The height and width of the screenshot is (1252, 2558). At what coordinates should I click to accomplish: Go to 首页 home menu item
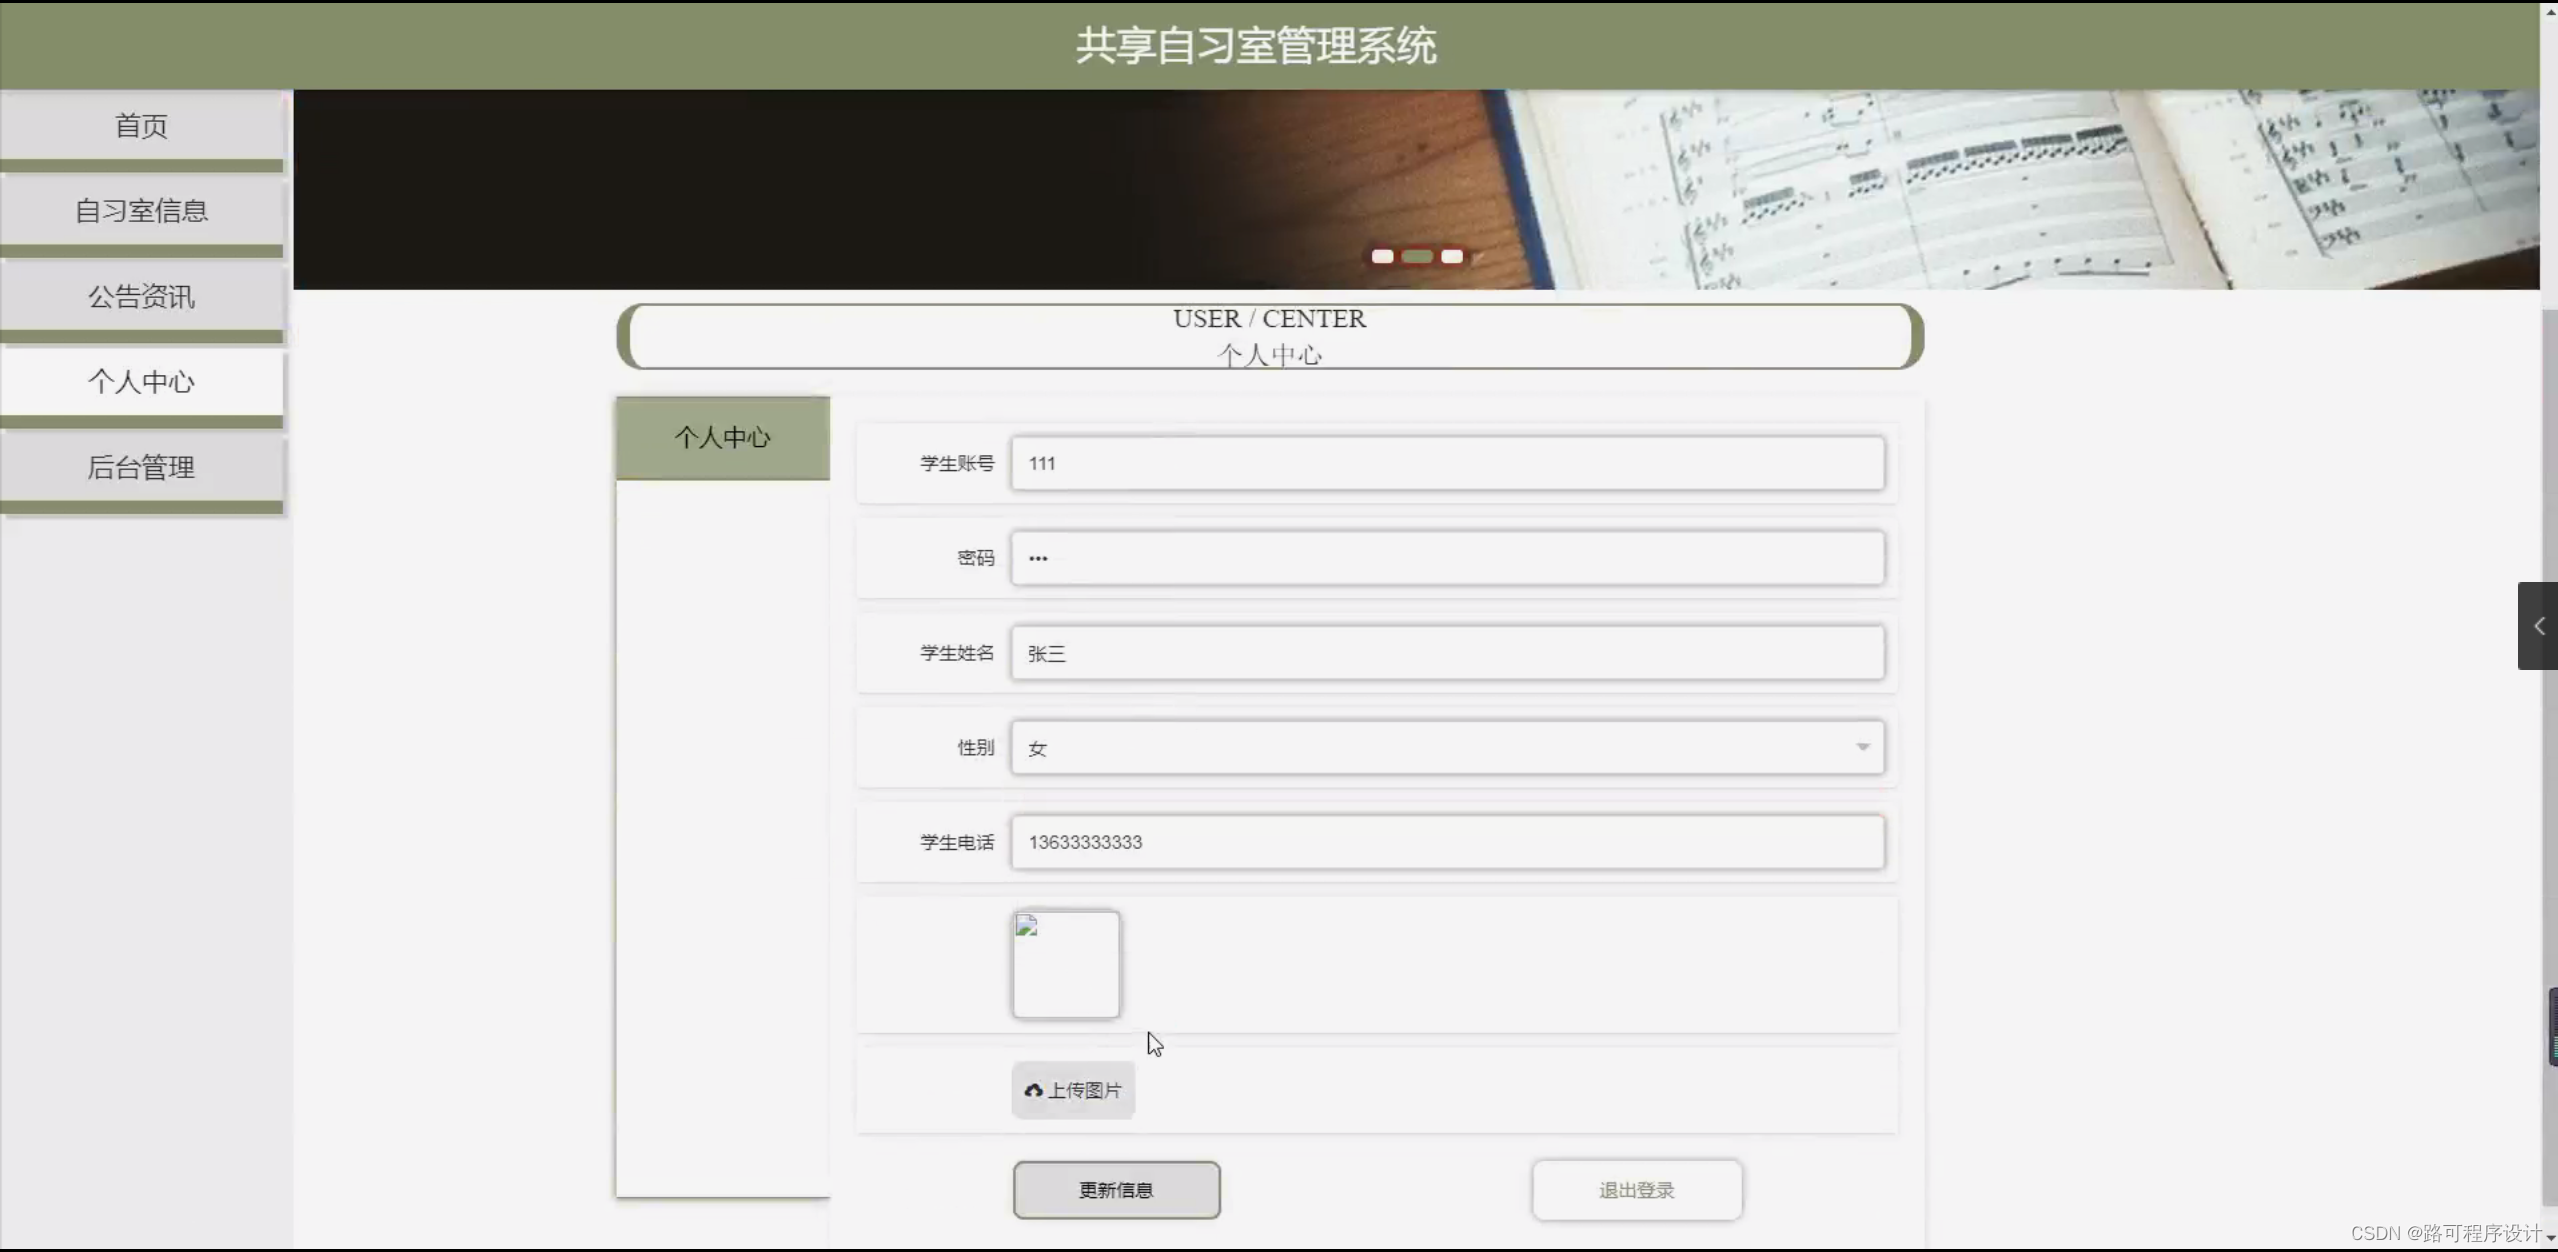click(142, 126)
